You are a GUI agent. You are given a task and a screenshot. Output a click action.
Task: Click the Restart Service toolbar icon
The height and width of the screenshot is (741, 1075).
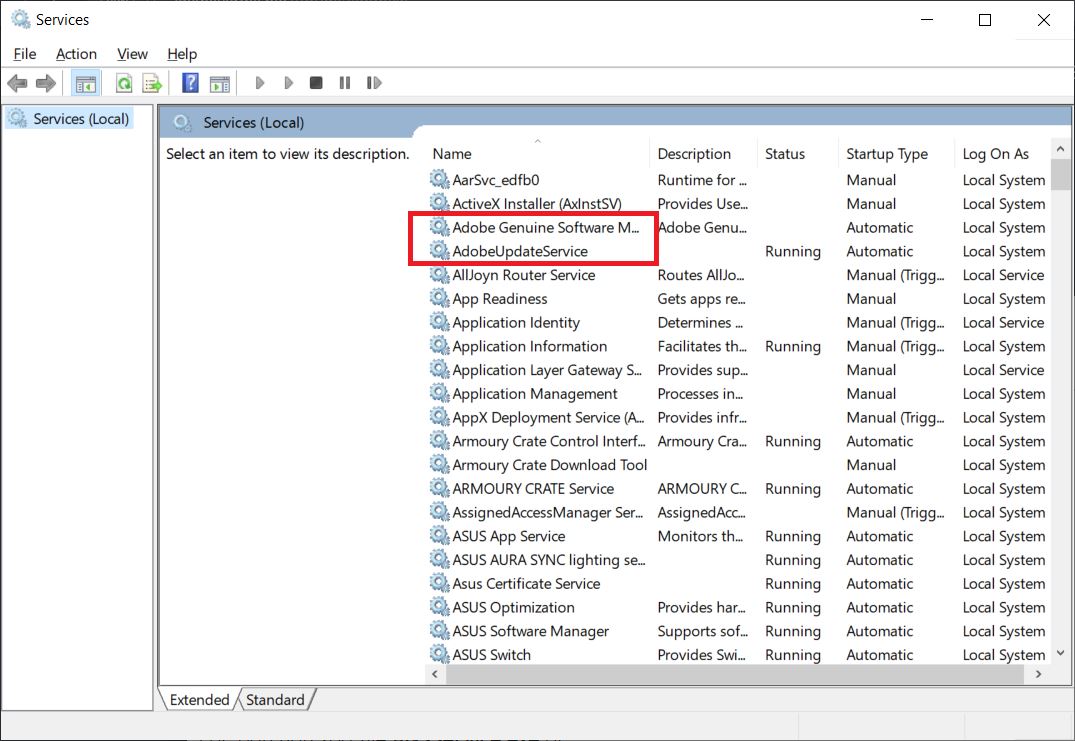pos(374,83)
